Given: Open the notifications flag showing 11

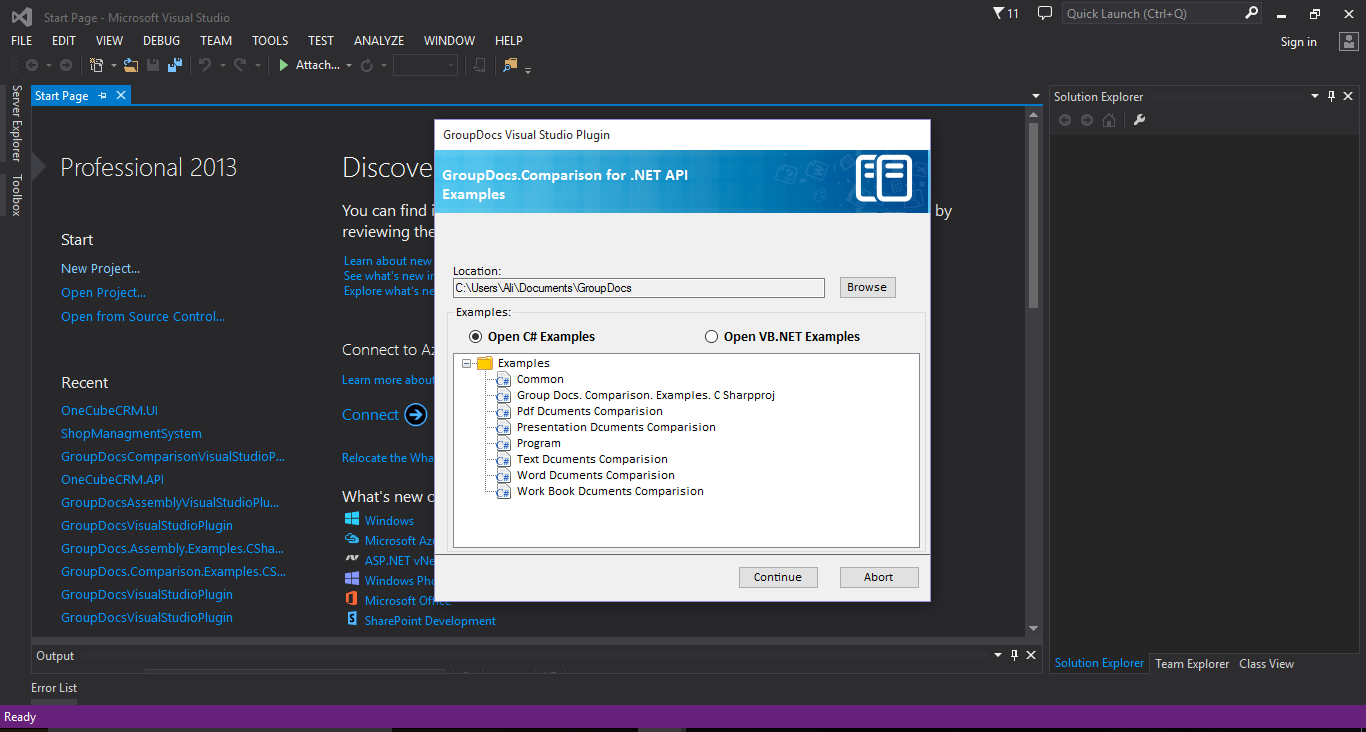Looking at the screenshot, I should tap(1006, 13).
